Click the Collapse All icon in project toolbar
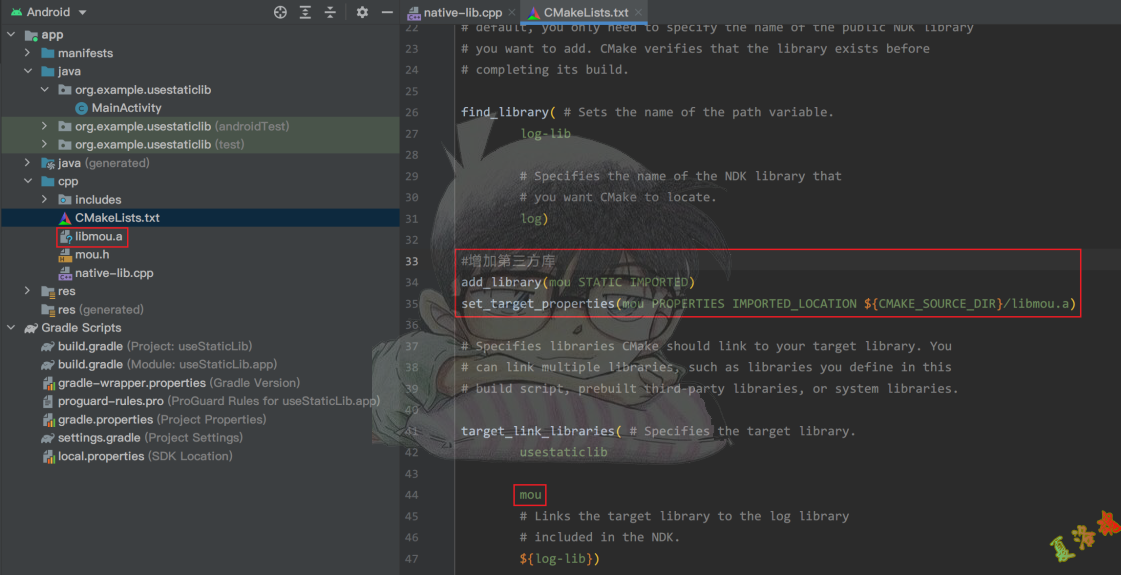The height and width of the screenshot is (575, 1121). pyautogui.click(x=332, y=12)
